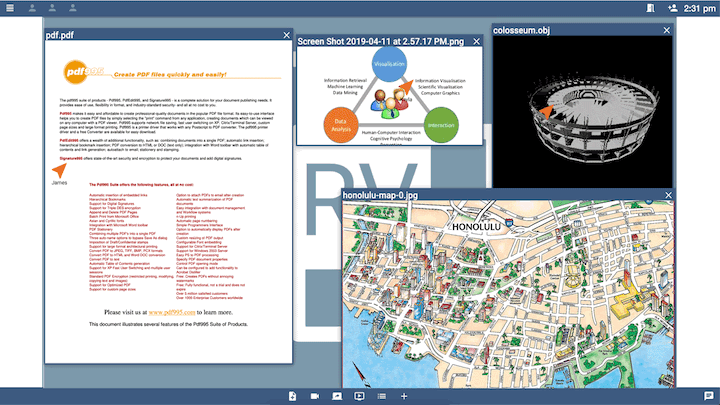Viewport: 720px width, 405px height.
Task: Click the add participant icon
Action: pos(672,8)
